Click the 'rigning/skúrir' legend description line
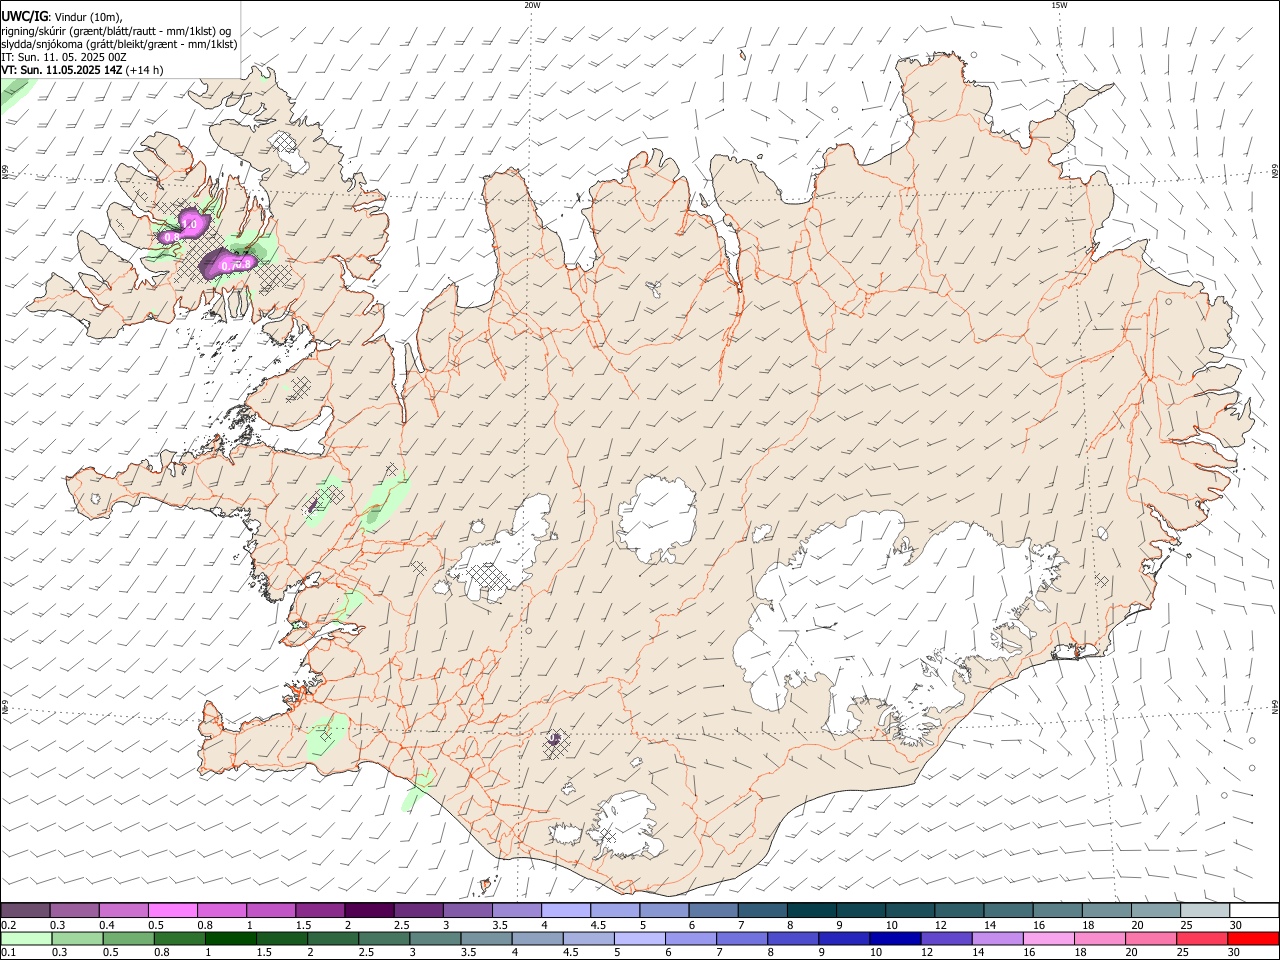The height and width of the screenshot is (960, 1280). point(116,31)
